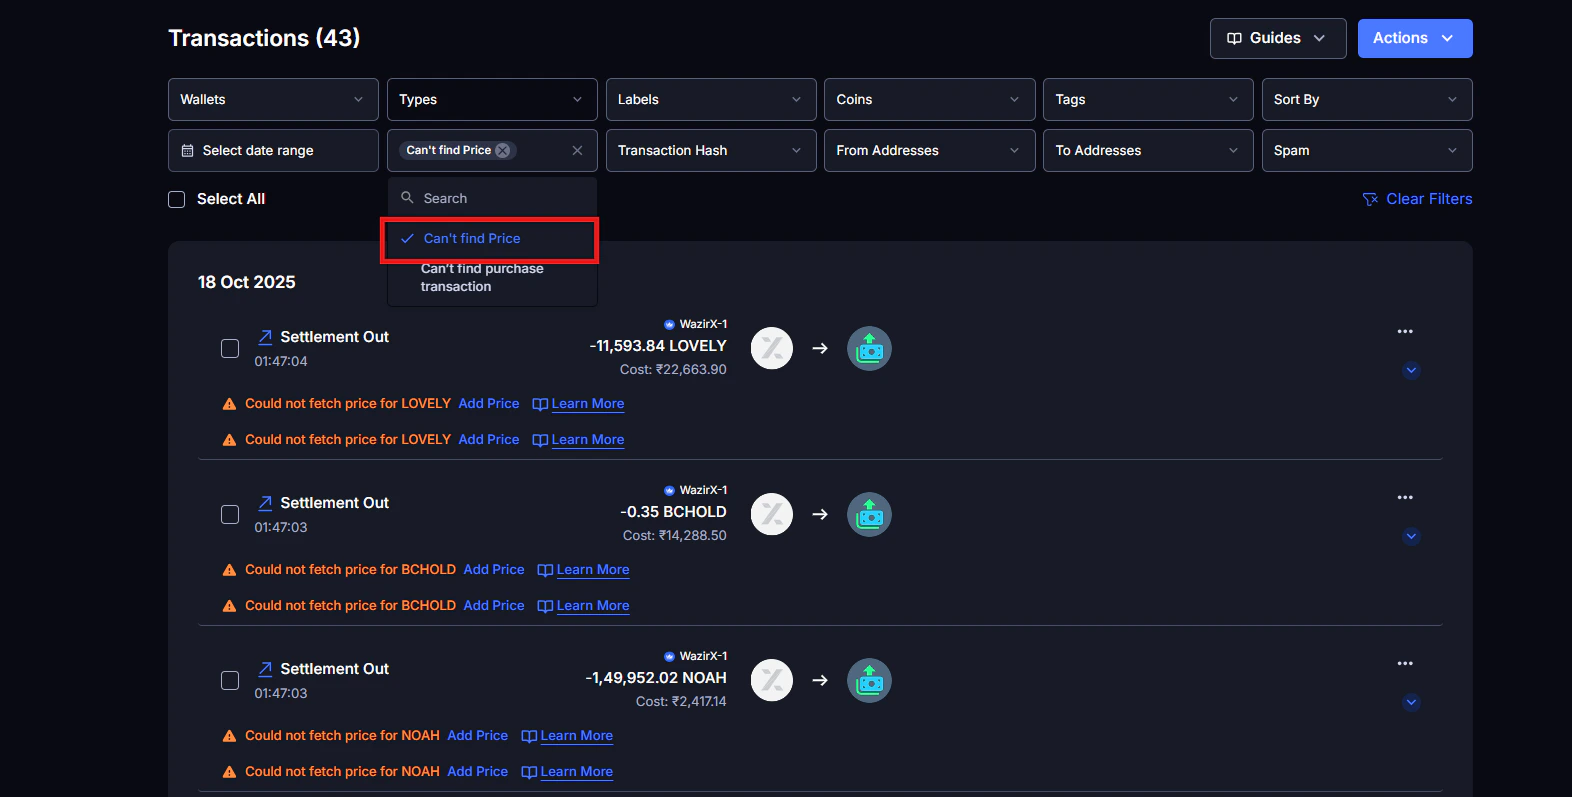1572x797 pixels.
Task: Open the Select date range picker
Action: pyautogui.click(x=273, y=151)
